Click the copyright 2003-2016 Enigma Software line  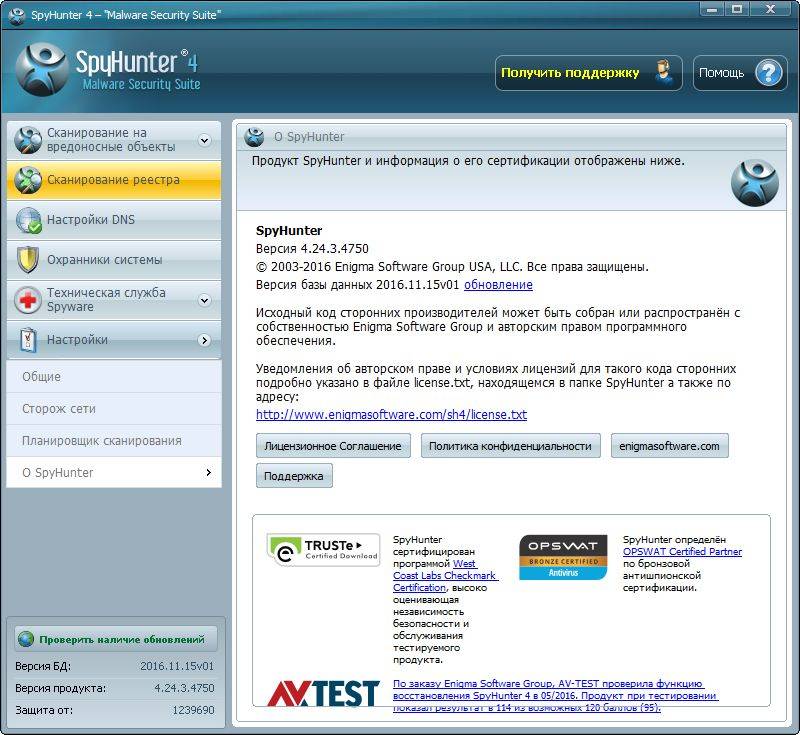pyautogui.click(x=452, y=266)
